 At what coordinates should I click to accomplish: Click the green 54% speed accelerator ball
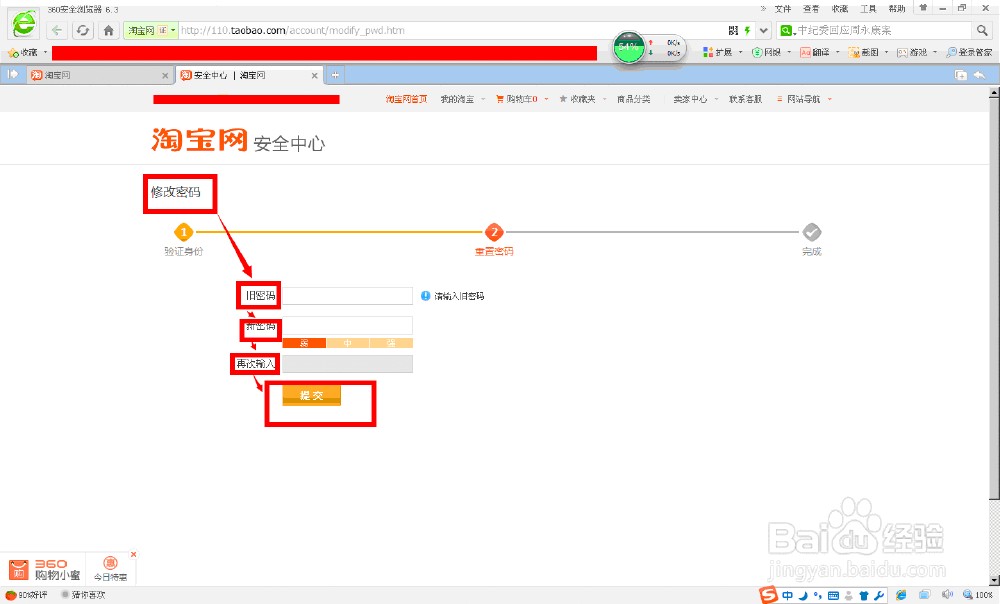629,47
